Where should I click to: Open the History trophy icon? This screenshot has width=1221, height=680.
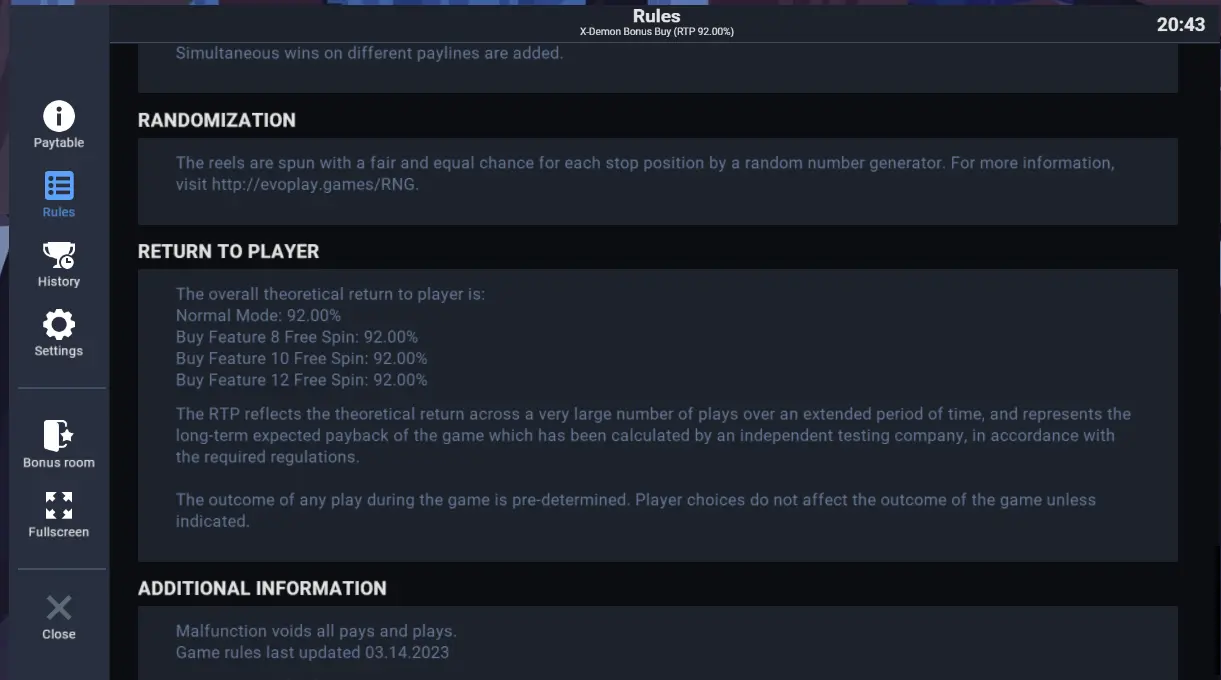(x=59, y=255)
